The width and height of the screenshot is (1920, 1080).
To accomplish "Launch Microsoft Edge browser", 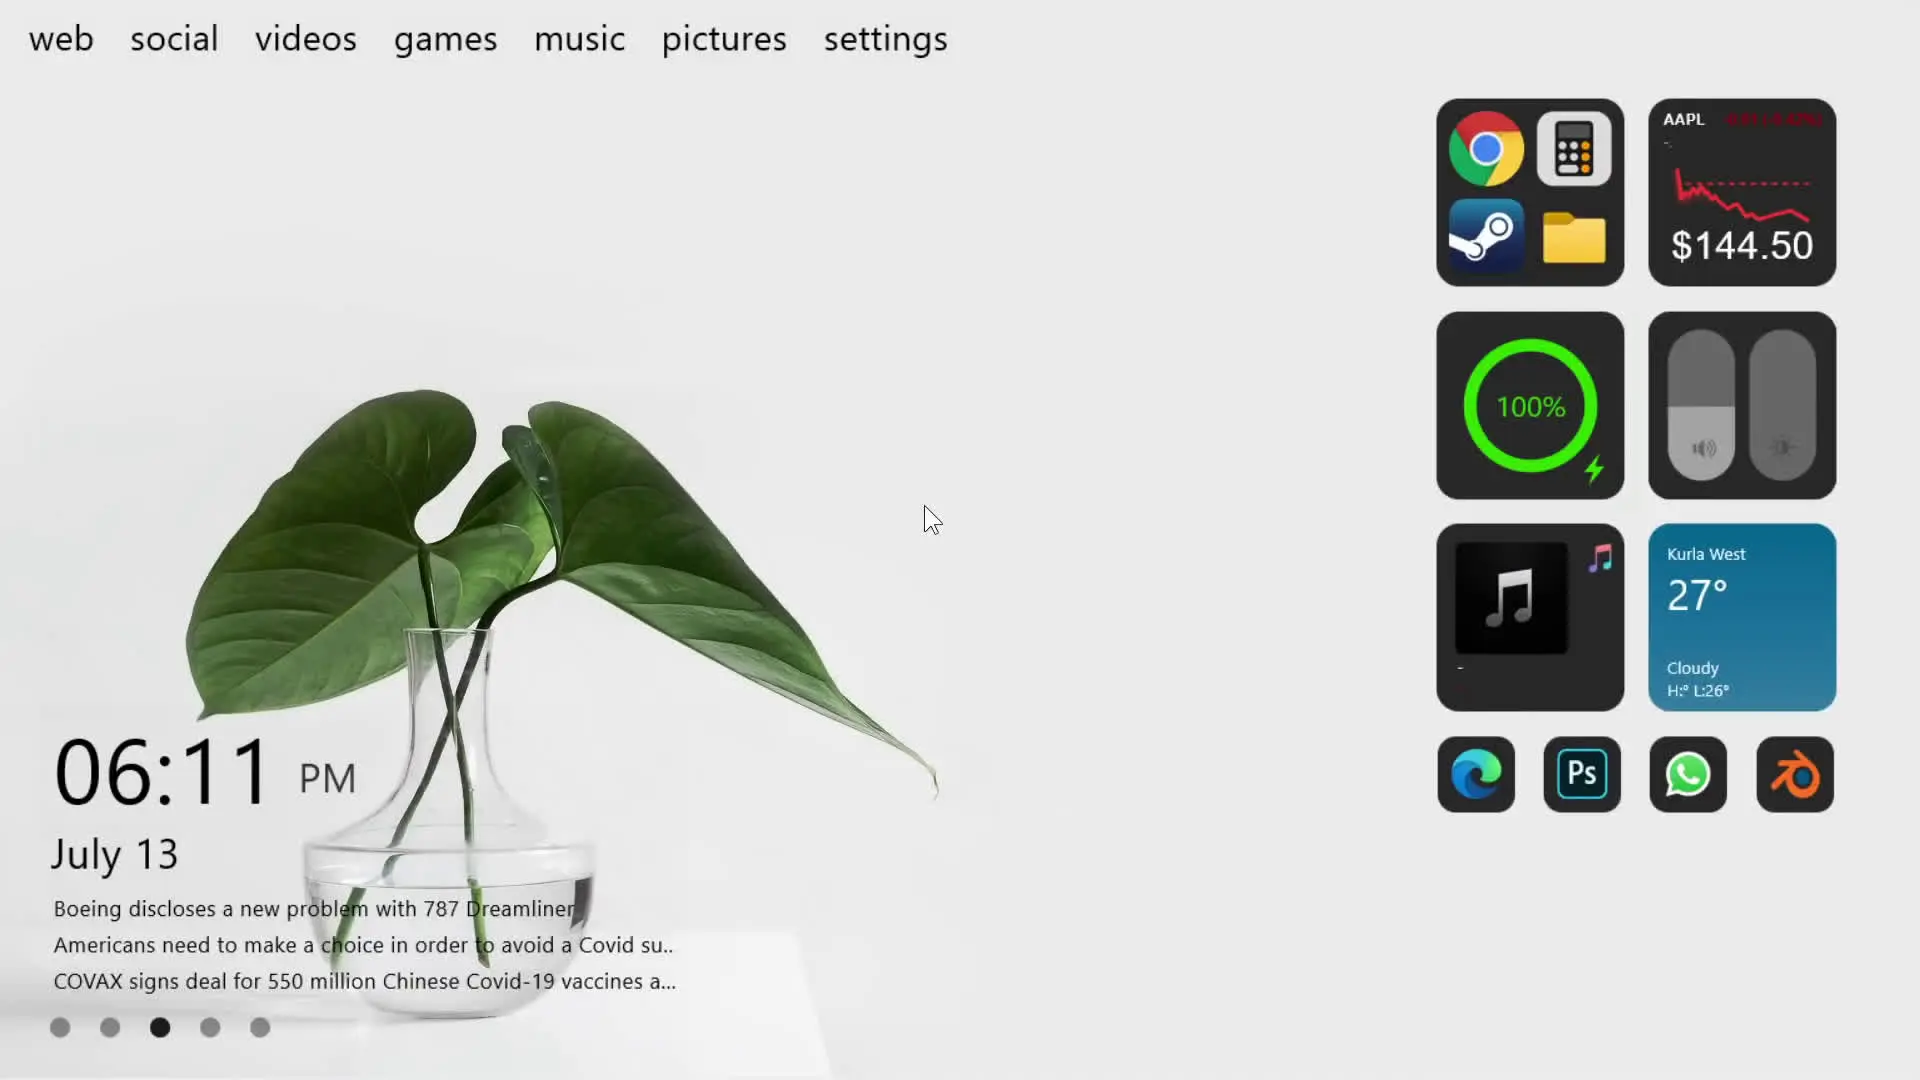I will click(x=1476, y=774).
